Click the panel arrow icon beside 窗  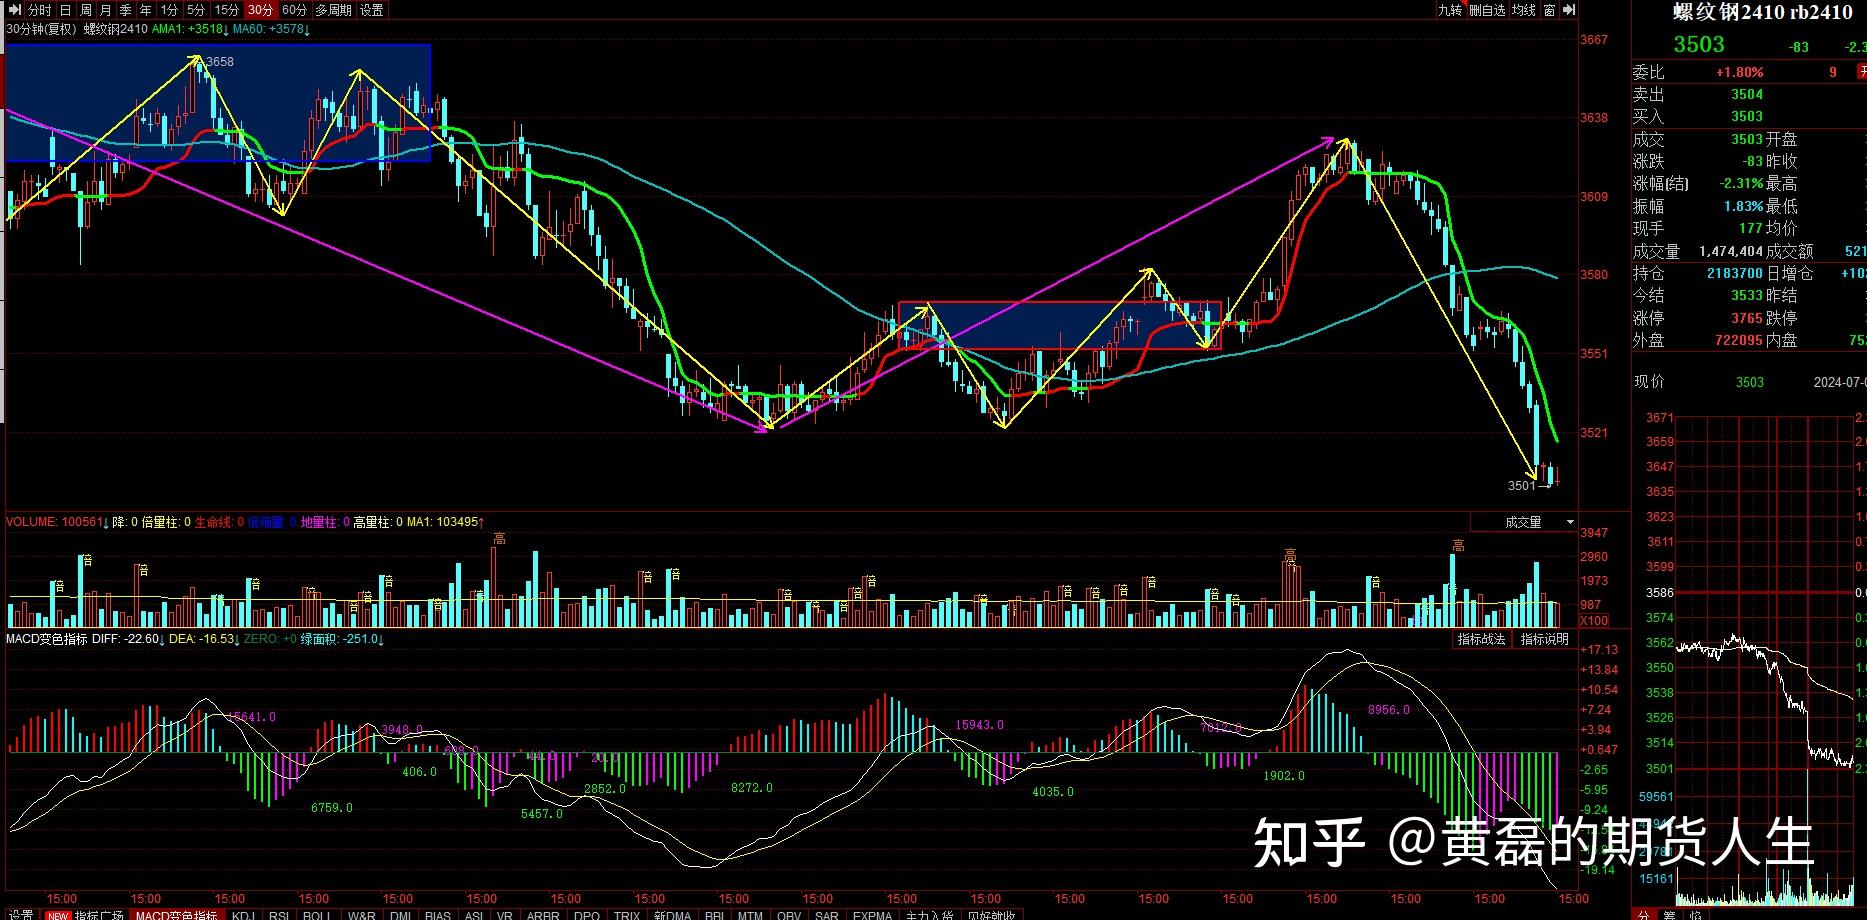point(1568,10)
